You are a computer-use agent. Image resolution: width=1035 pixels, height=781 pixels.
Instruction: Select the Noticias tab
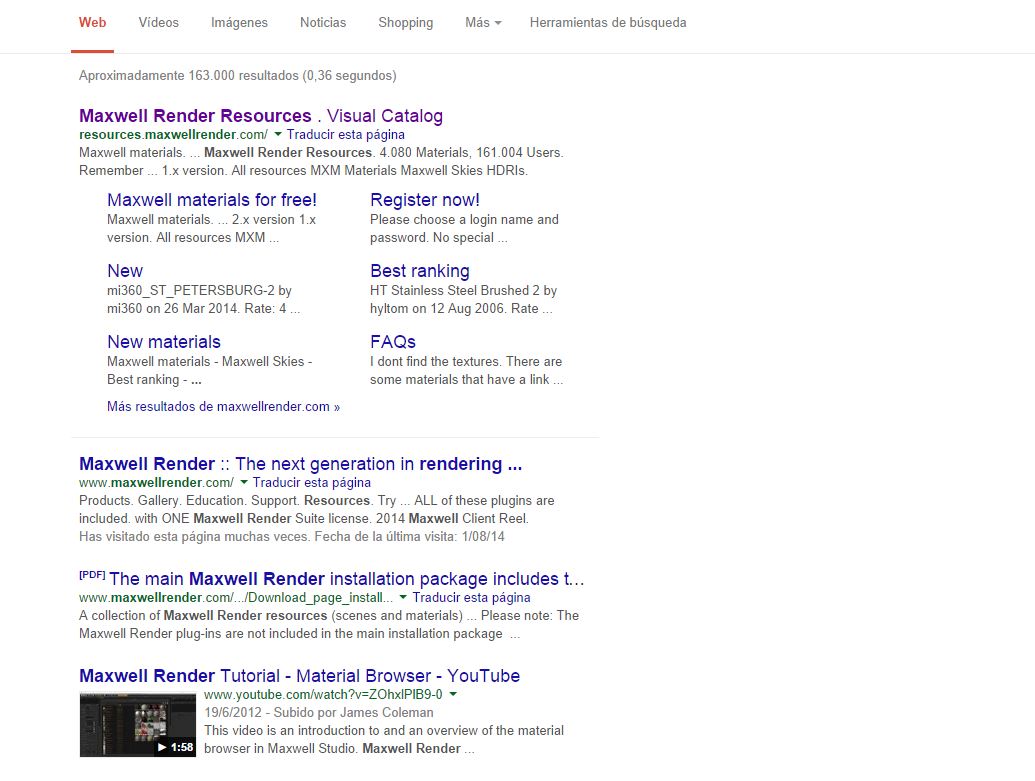(323, 22)
